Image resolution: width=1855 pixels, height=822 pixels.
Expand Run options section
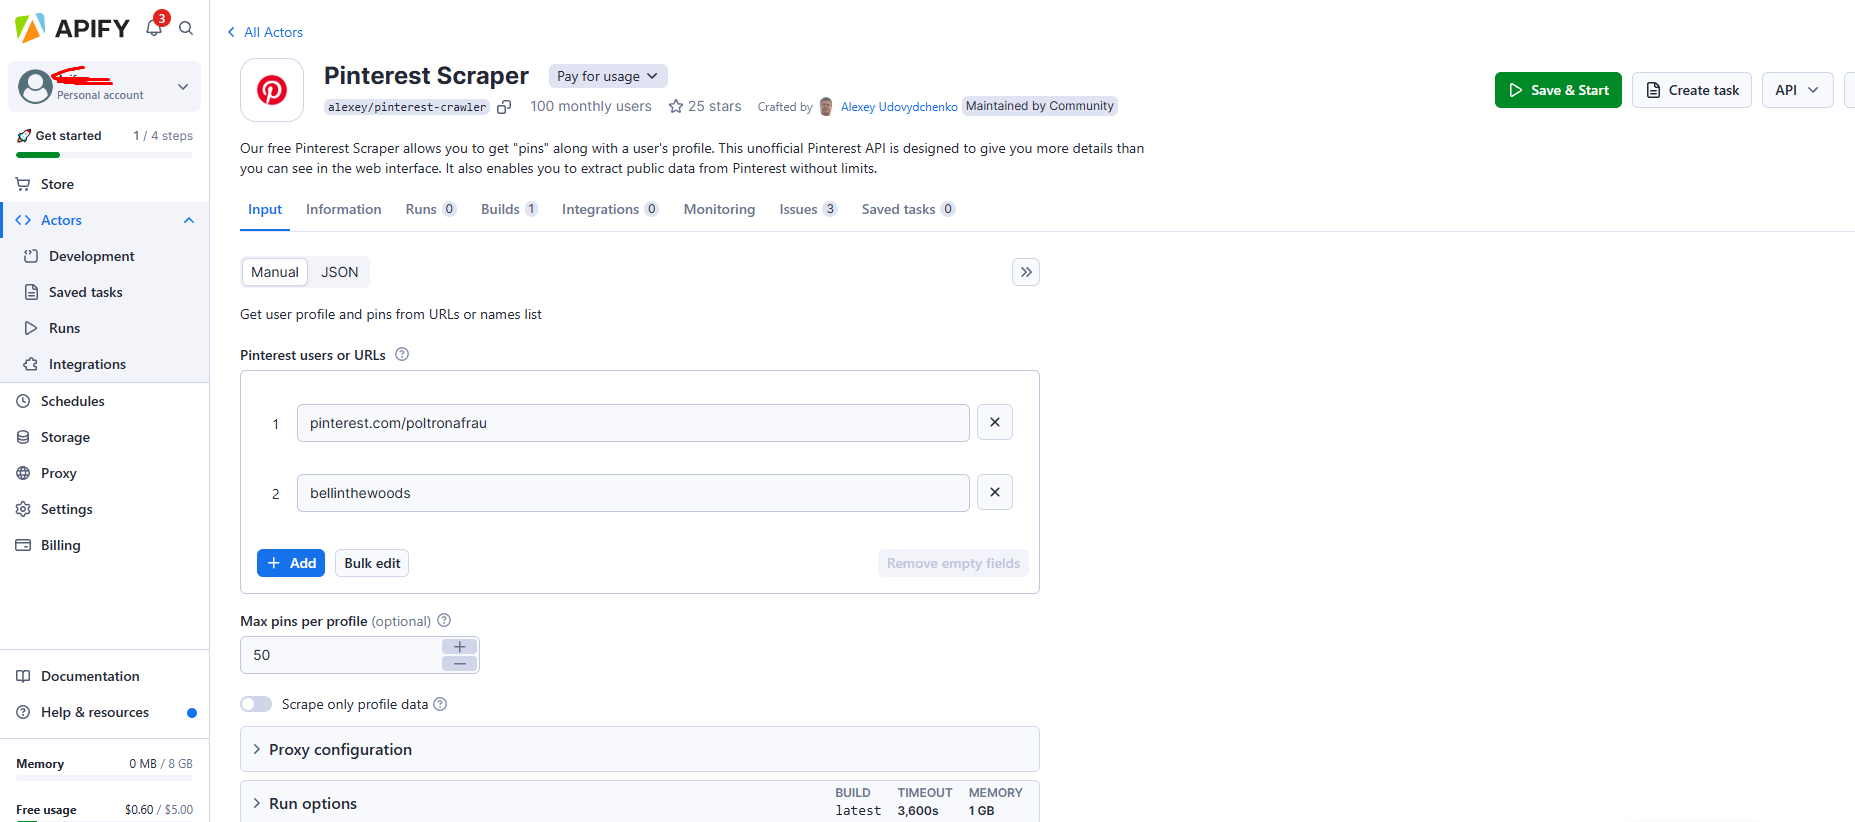[x=640, y=803]
